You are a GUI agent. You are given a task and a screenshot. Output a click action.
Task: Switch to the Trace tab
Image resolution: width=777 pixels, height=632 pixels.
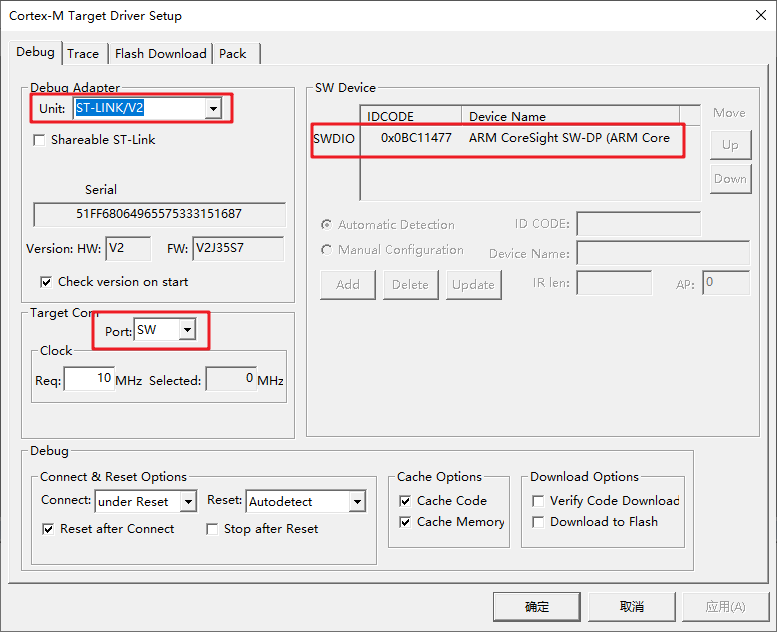[83, 54]
